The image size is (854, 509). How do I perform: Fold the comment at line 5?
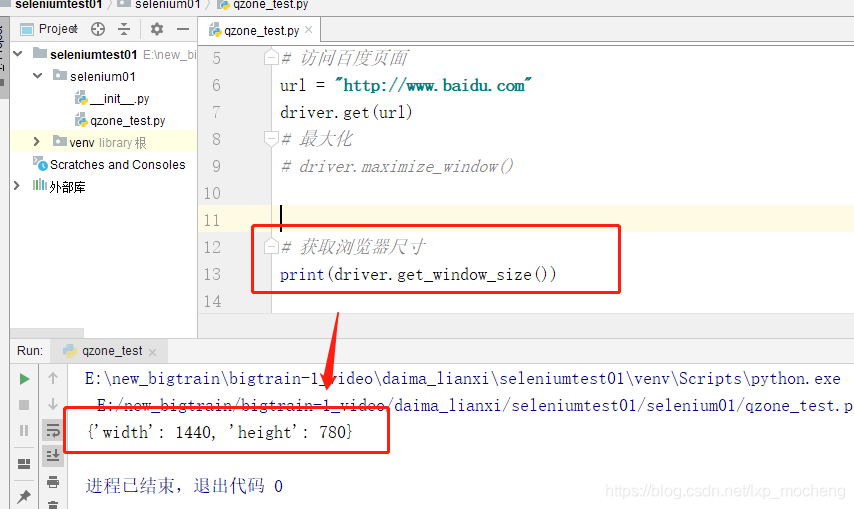point(271,57)
